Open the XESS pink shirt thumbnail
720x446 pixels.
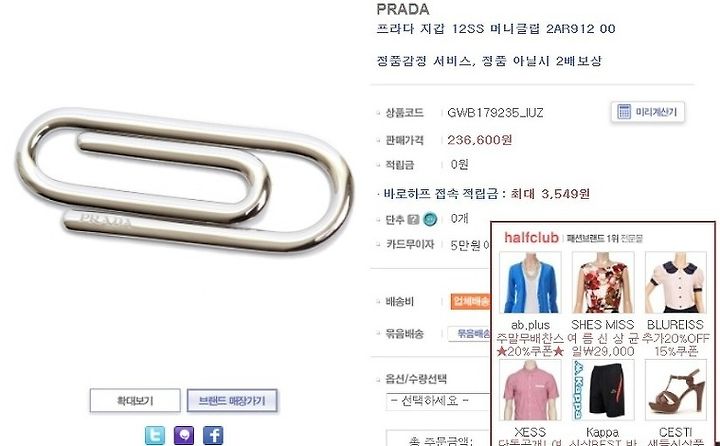click(x=530, y=390)
